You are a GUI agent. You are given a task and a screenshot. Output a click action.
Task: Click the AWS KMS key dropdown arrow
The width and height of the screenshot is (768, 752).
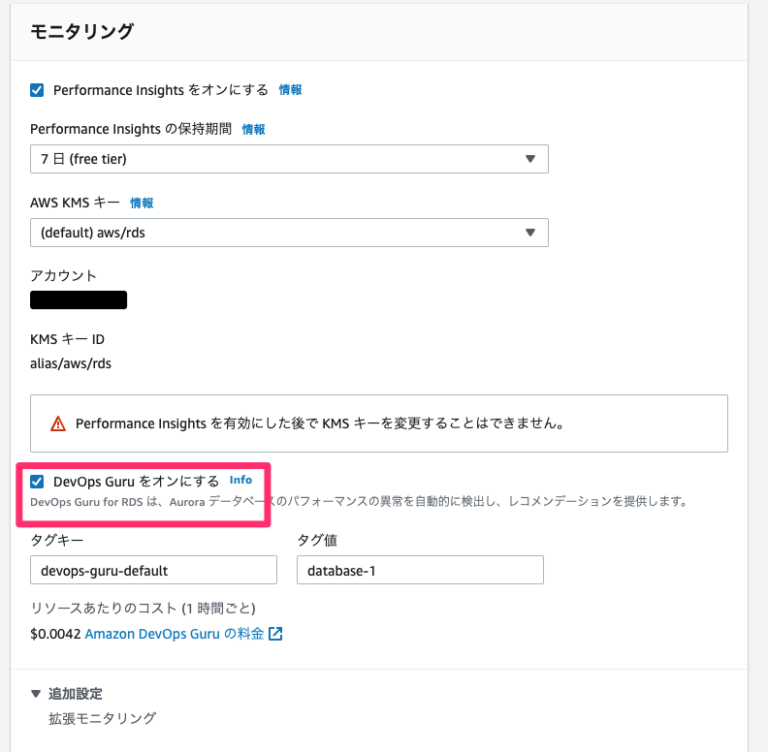click(x=530, y=232)
